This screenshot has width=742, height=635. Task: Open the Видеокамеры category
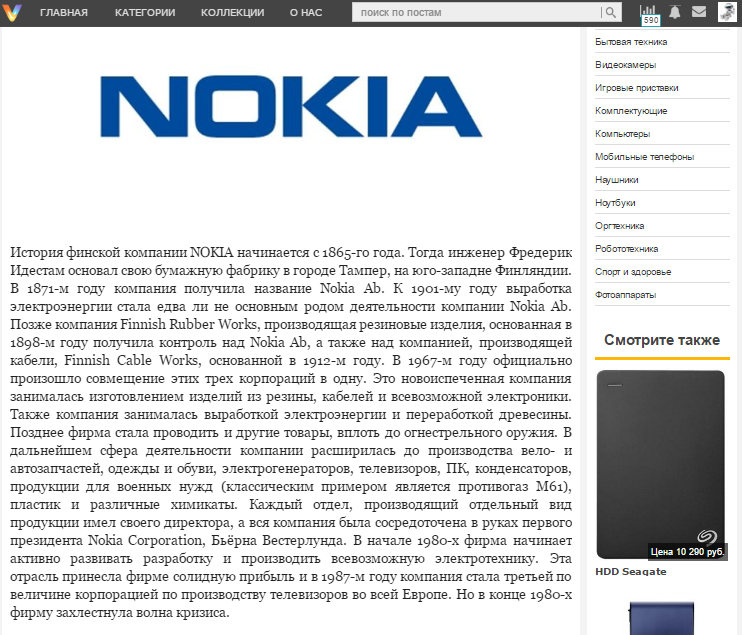(x=625, y=65)
